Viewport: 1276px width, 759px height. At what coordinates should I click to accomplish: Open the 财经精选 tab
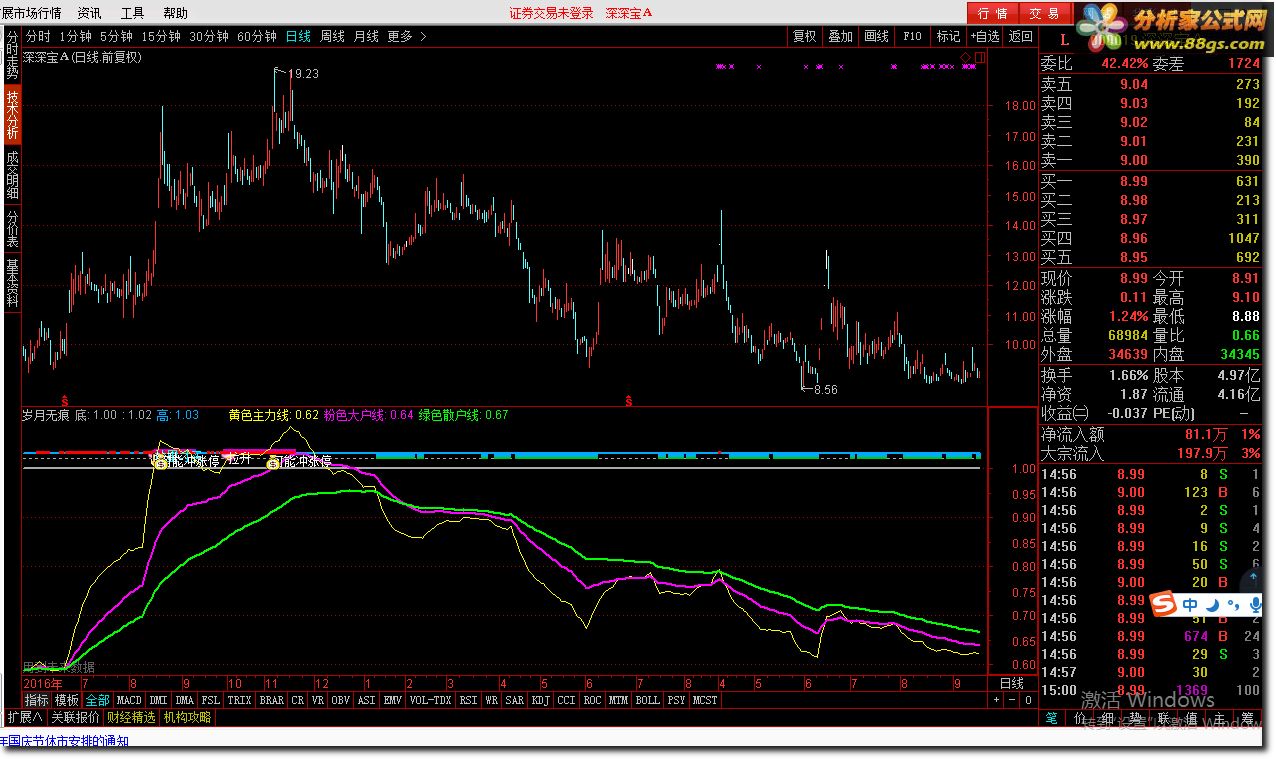point(131,717)
